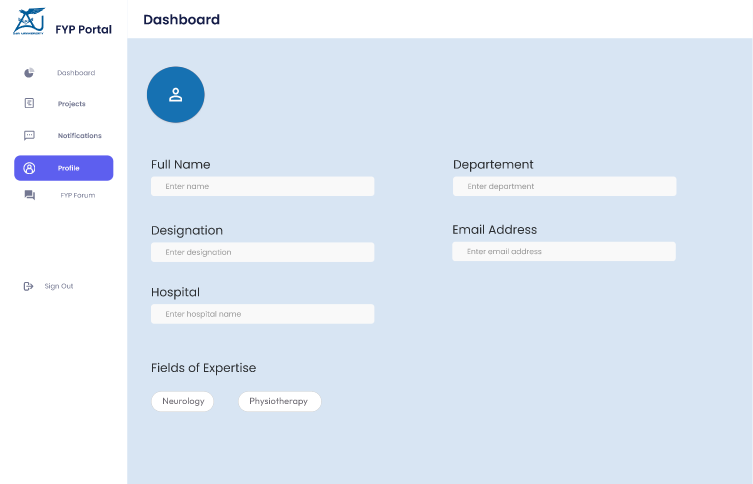The height and width of the screenshot is (484, 753).
Task: Click the Projects document icon
Action: pos(30,104)
